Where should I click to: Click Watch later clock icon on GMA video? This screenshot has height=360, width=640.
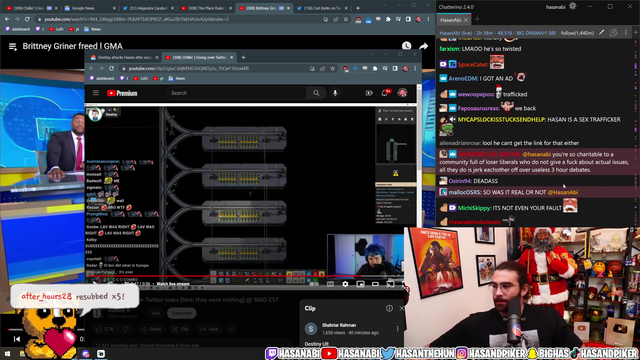click(406, 46)
